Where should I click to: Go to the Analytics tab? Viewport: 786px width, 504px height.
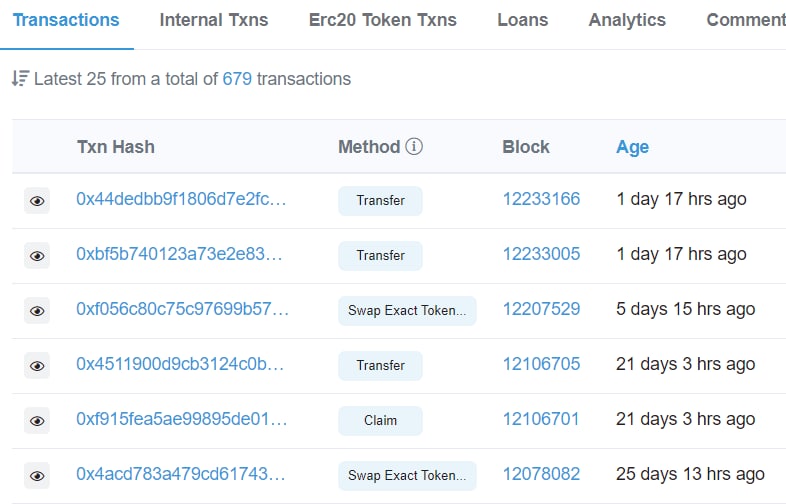(x=627, y=20)
